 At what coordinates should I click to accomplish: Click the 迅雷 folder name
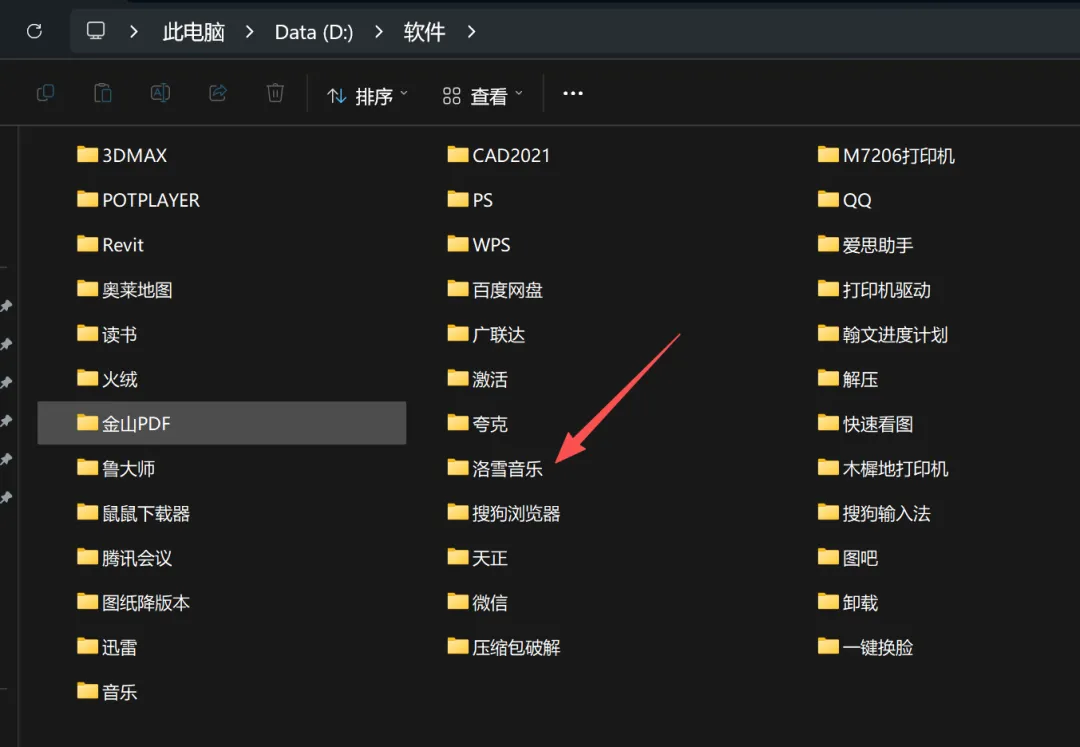pyautogui.click(x=120, y=648)
